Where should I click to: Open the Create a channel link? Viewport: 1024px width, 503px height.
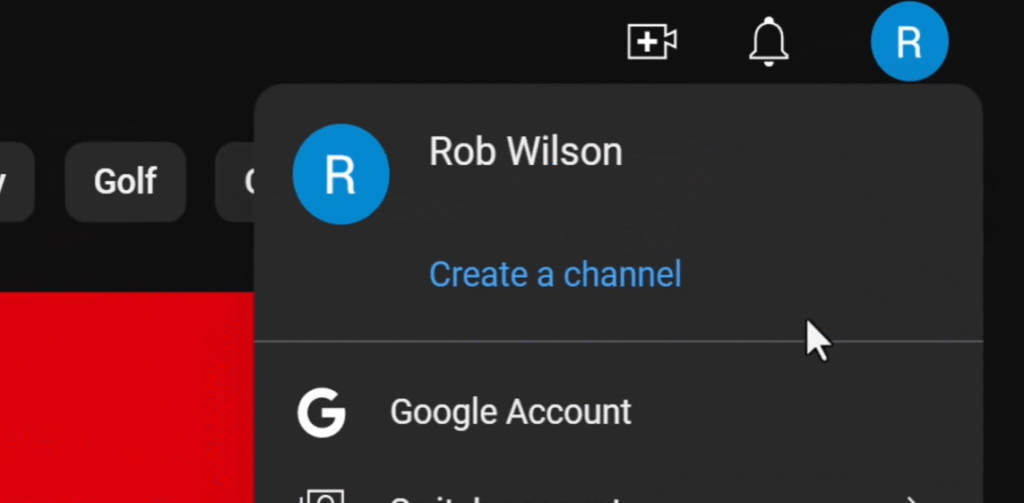coord(555,274)
